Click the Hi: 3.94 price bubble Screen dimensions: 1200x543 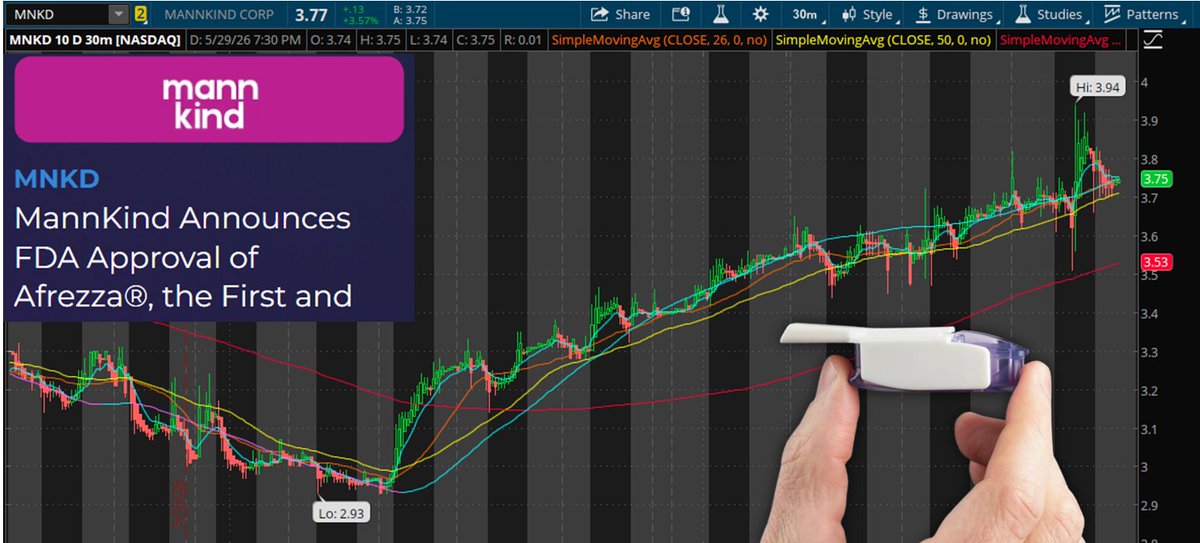click(x=1099, y=87)
